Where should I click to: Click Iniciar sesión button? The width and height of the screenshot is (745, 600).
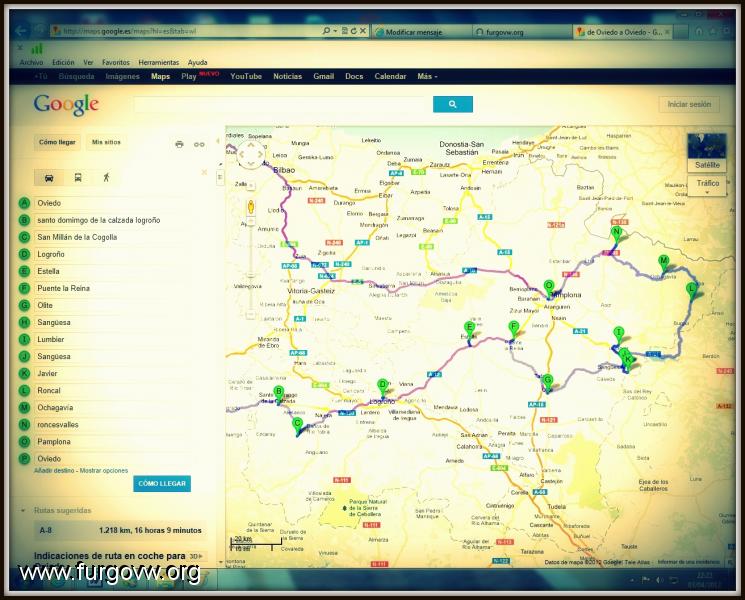click(689, 105)
